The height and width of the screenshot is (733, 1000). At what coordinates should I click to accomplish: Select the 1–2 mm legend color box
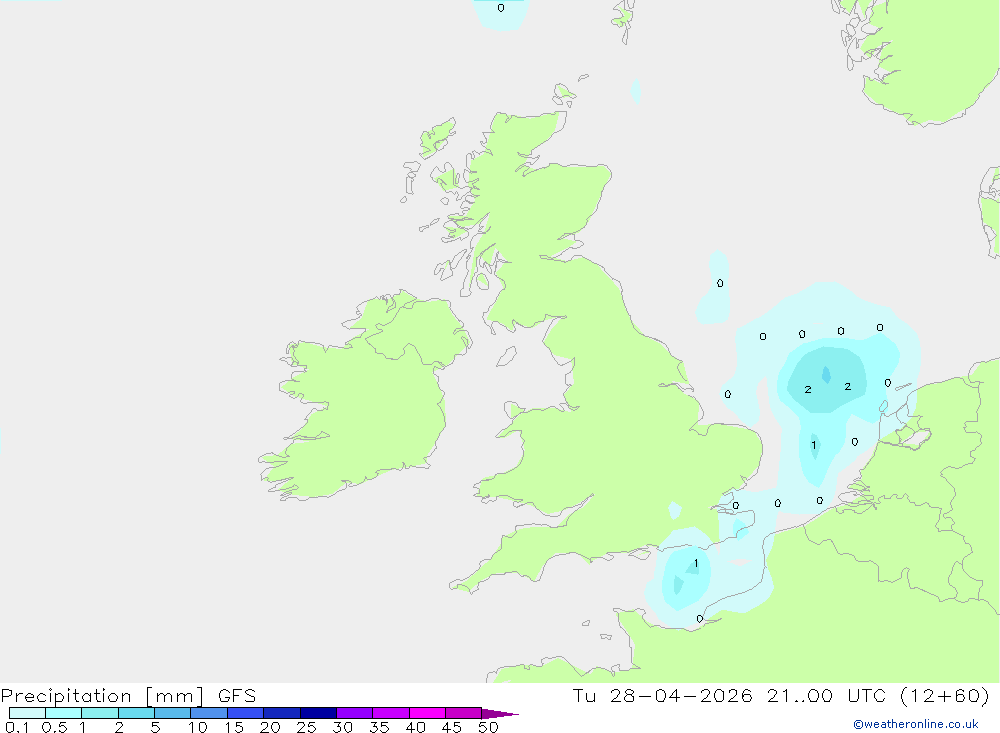100,713
